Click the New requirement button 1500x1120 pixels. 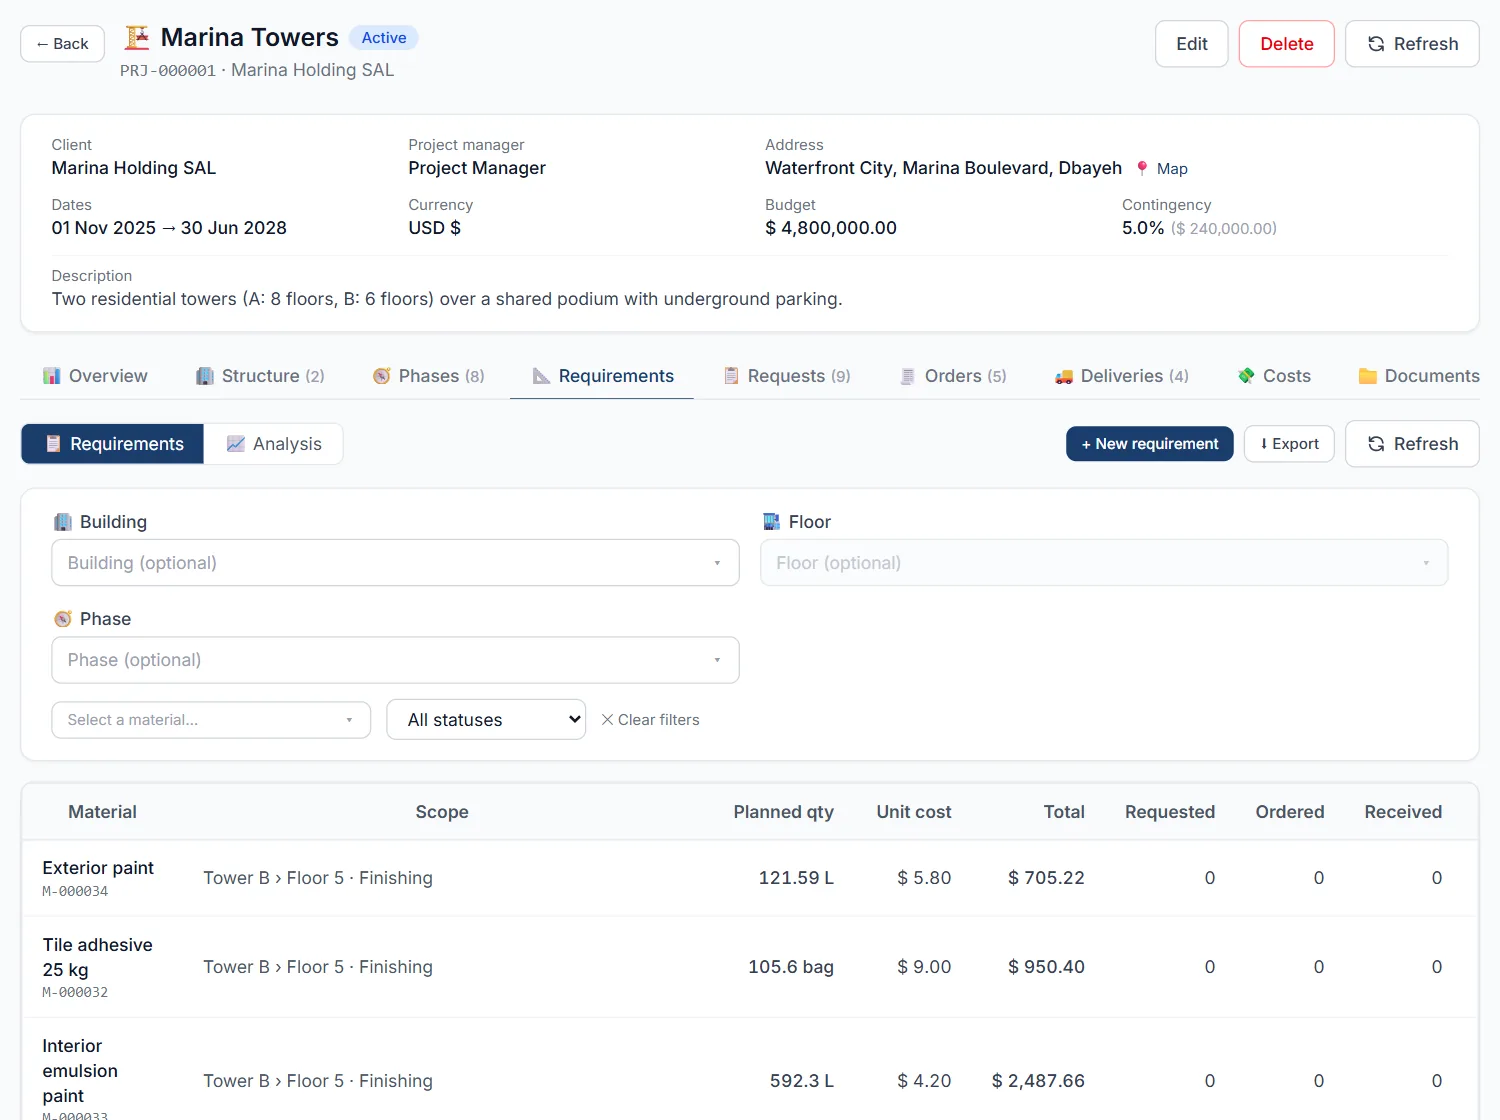(x=1150, y=444)
